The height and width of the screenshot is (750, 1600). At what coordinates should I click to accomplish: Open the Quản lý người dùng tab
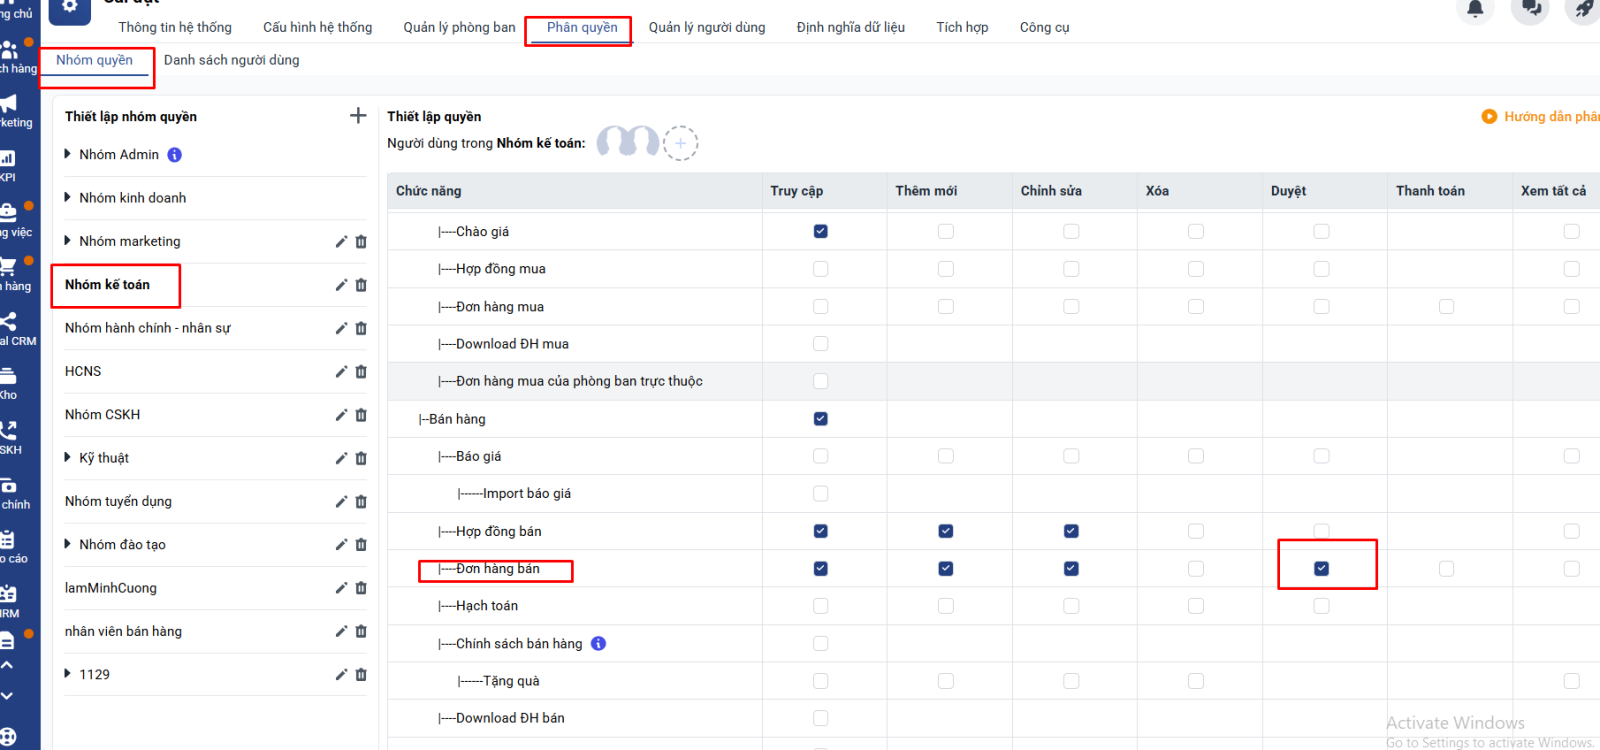(x=706, y=27)
